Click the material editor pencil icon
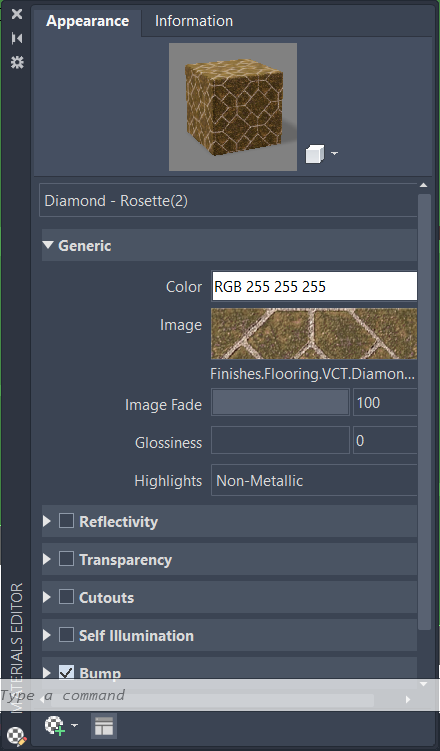 point(18,736)
